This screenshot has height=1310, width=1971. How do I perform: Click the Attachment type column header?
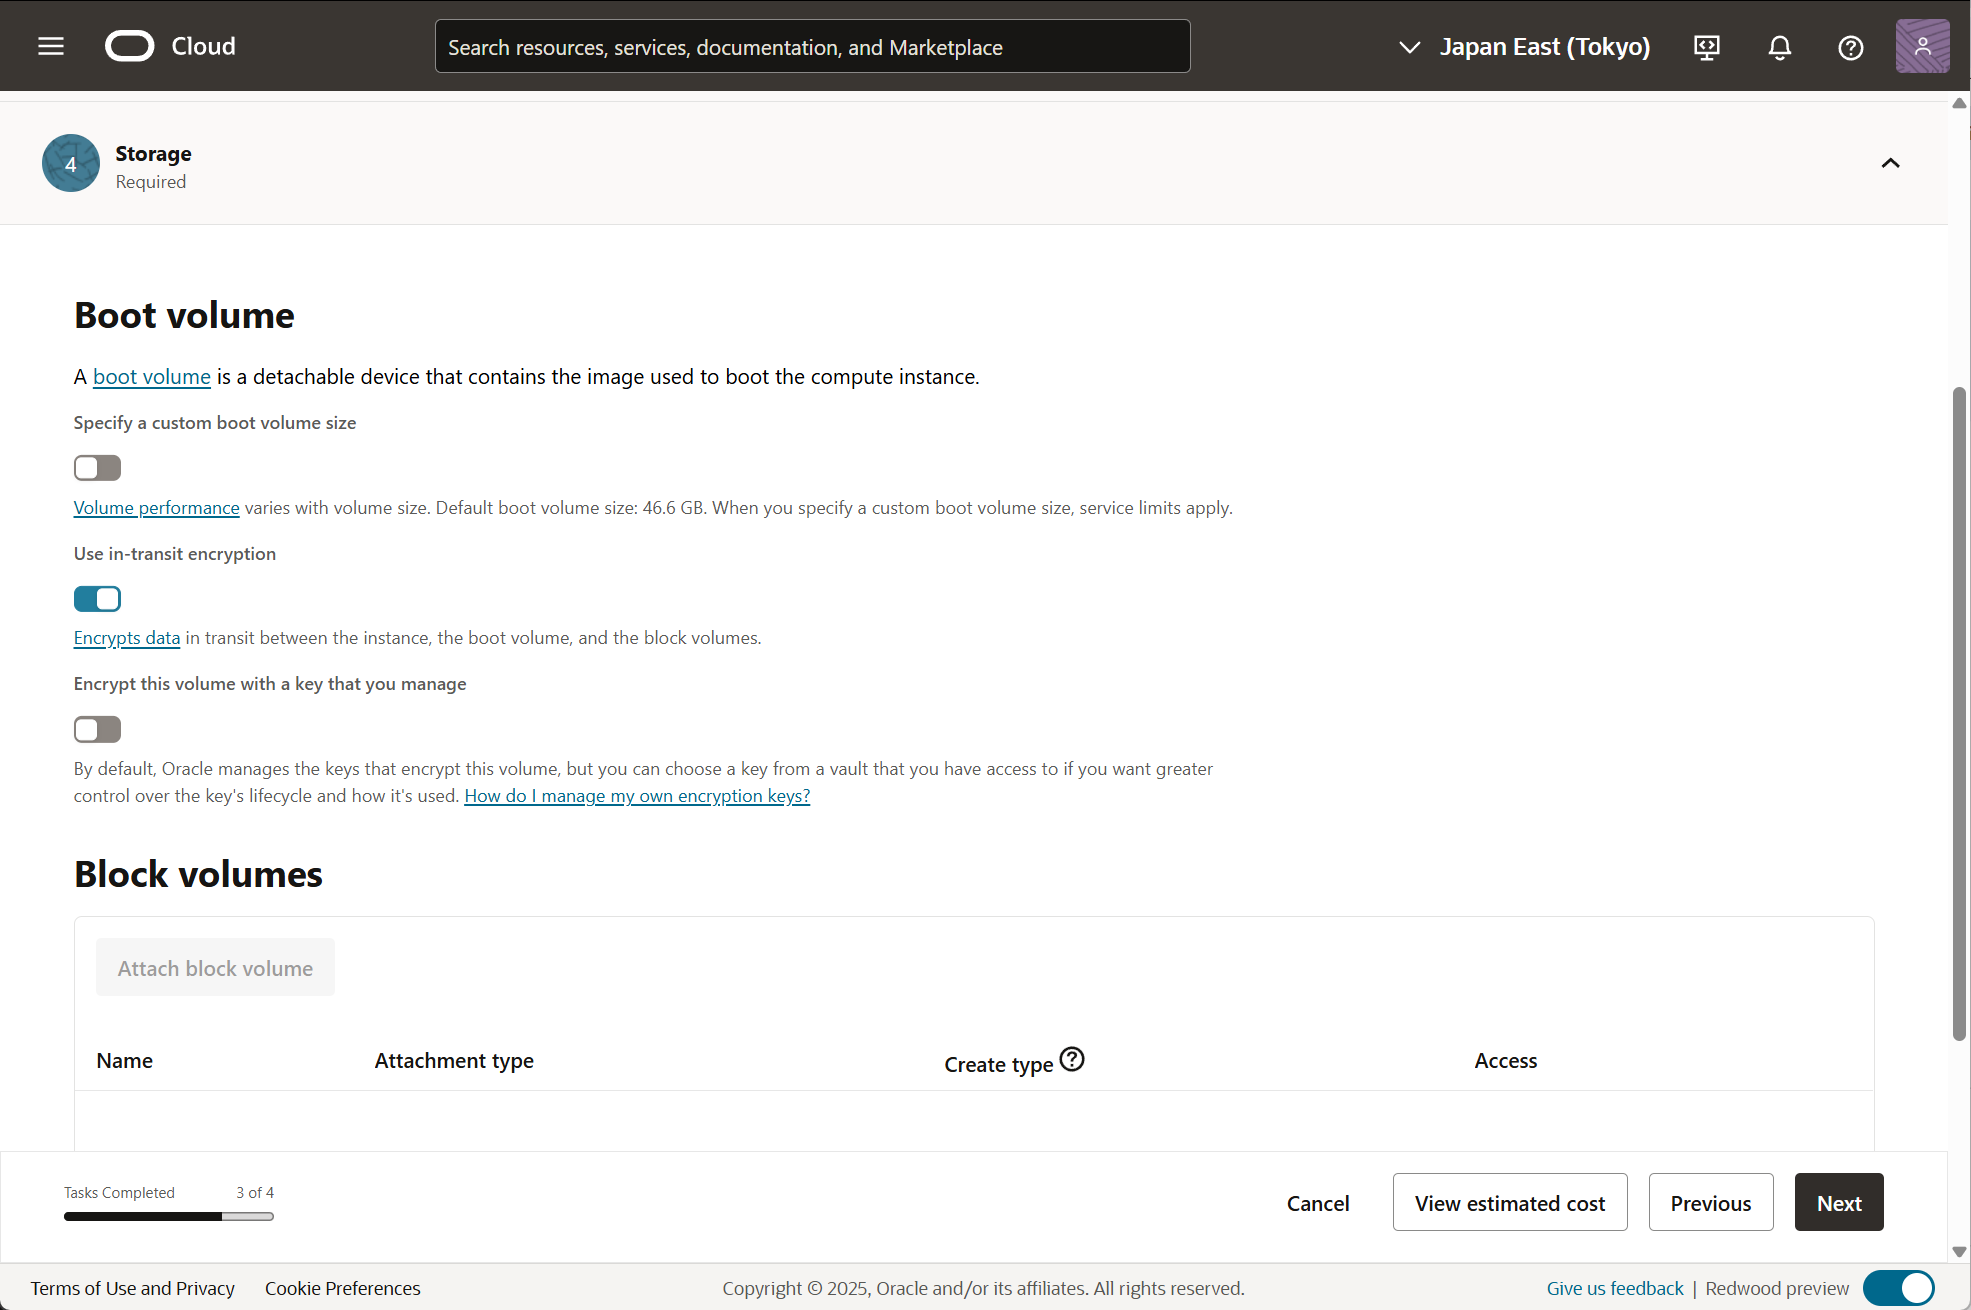click(454, 1060)
